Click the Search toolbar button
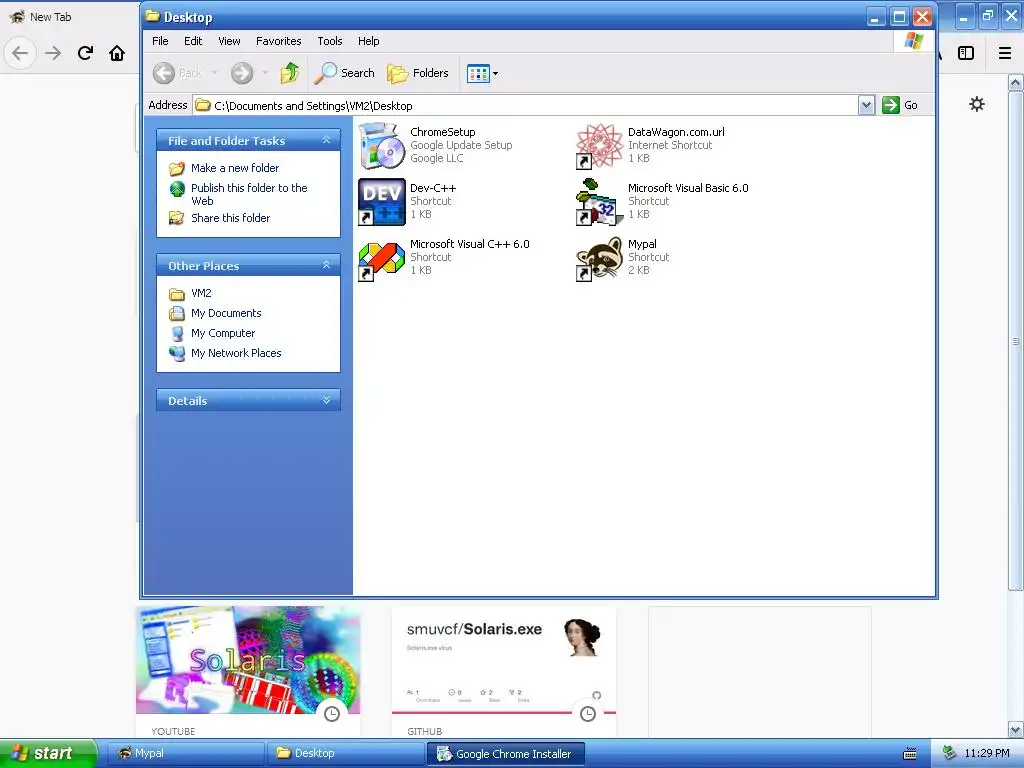 [x=344, y=73]
